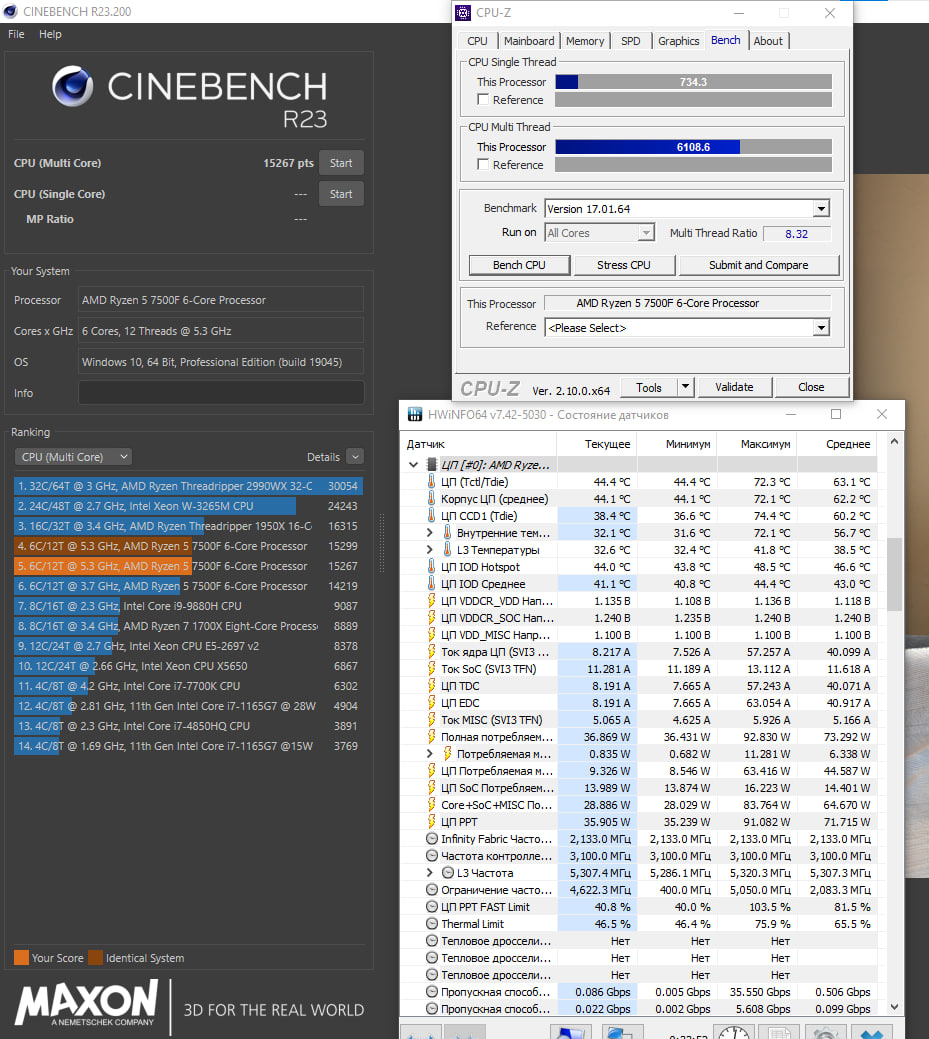Click the Bench CPU button

pyautogui.click(x=519, y=264)
